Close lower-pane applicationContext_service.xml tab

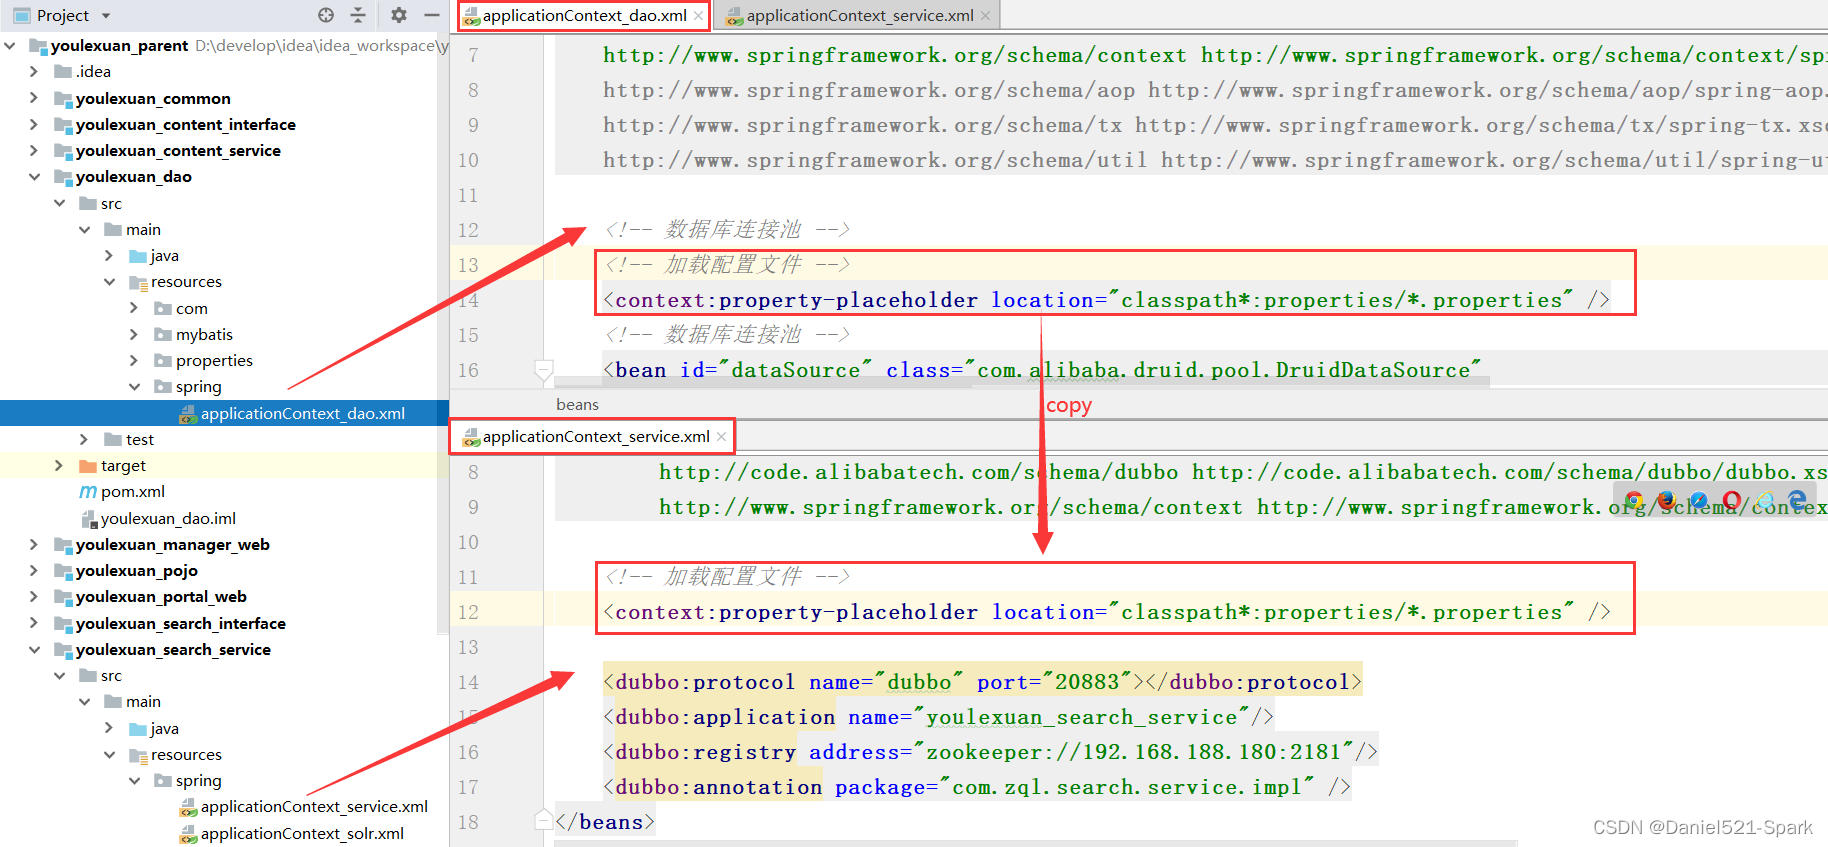[721, 437]
